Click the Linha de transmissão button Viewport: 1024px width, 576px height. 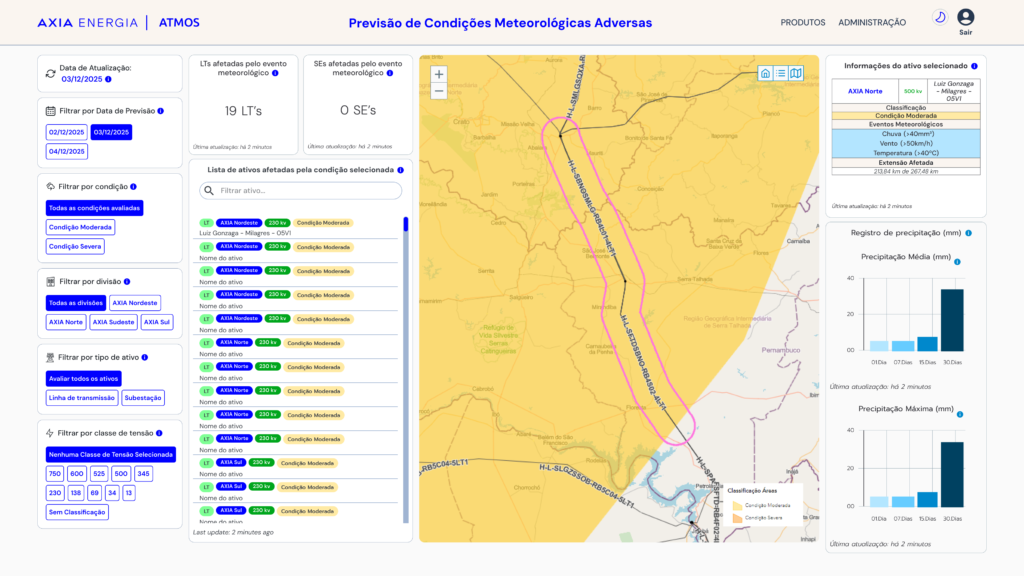tap(82, 398)
